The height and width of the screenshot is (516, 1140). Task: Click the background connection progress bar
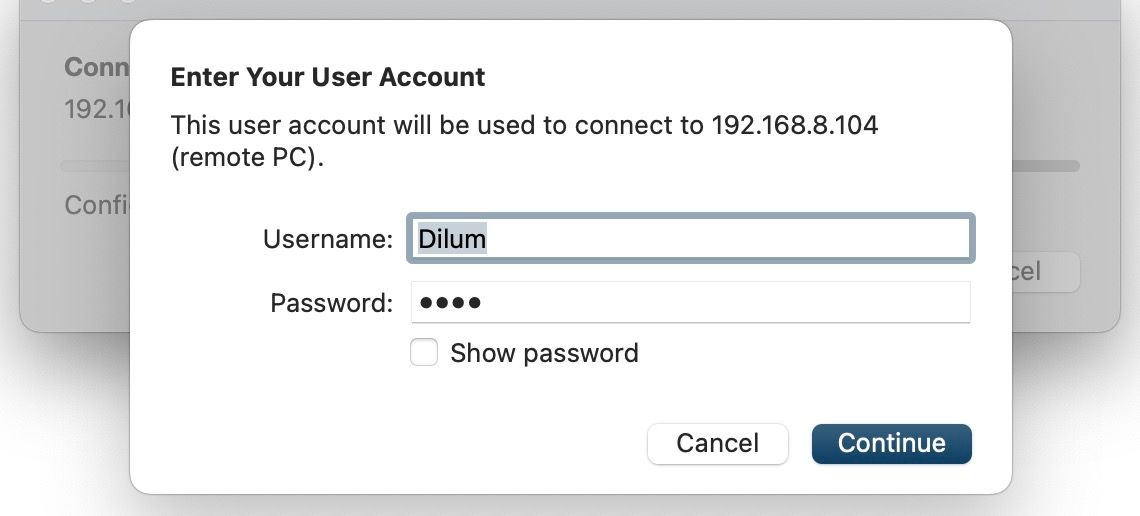point(1045,165)
